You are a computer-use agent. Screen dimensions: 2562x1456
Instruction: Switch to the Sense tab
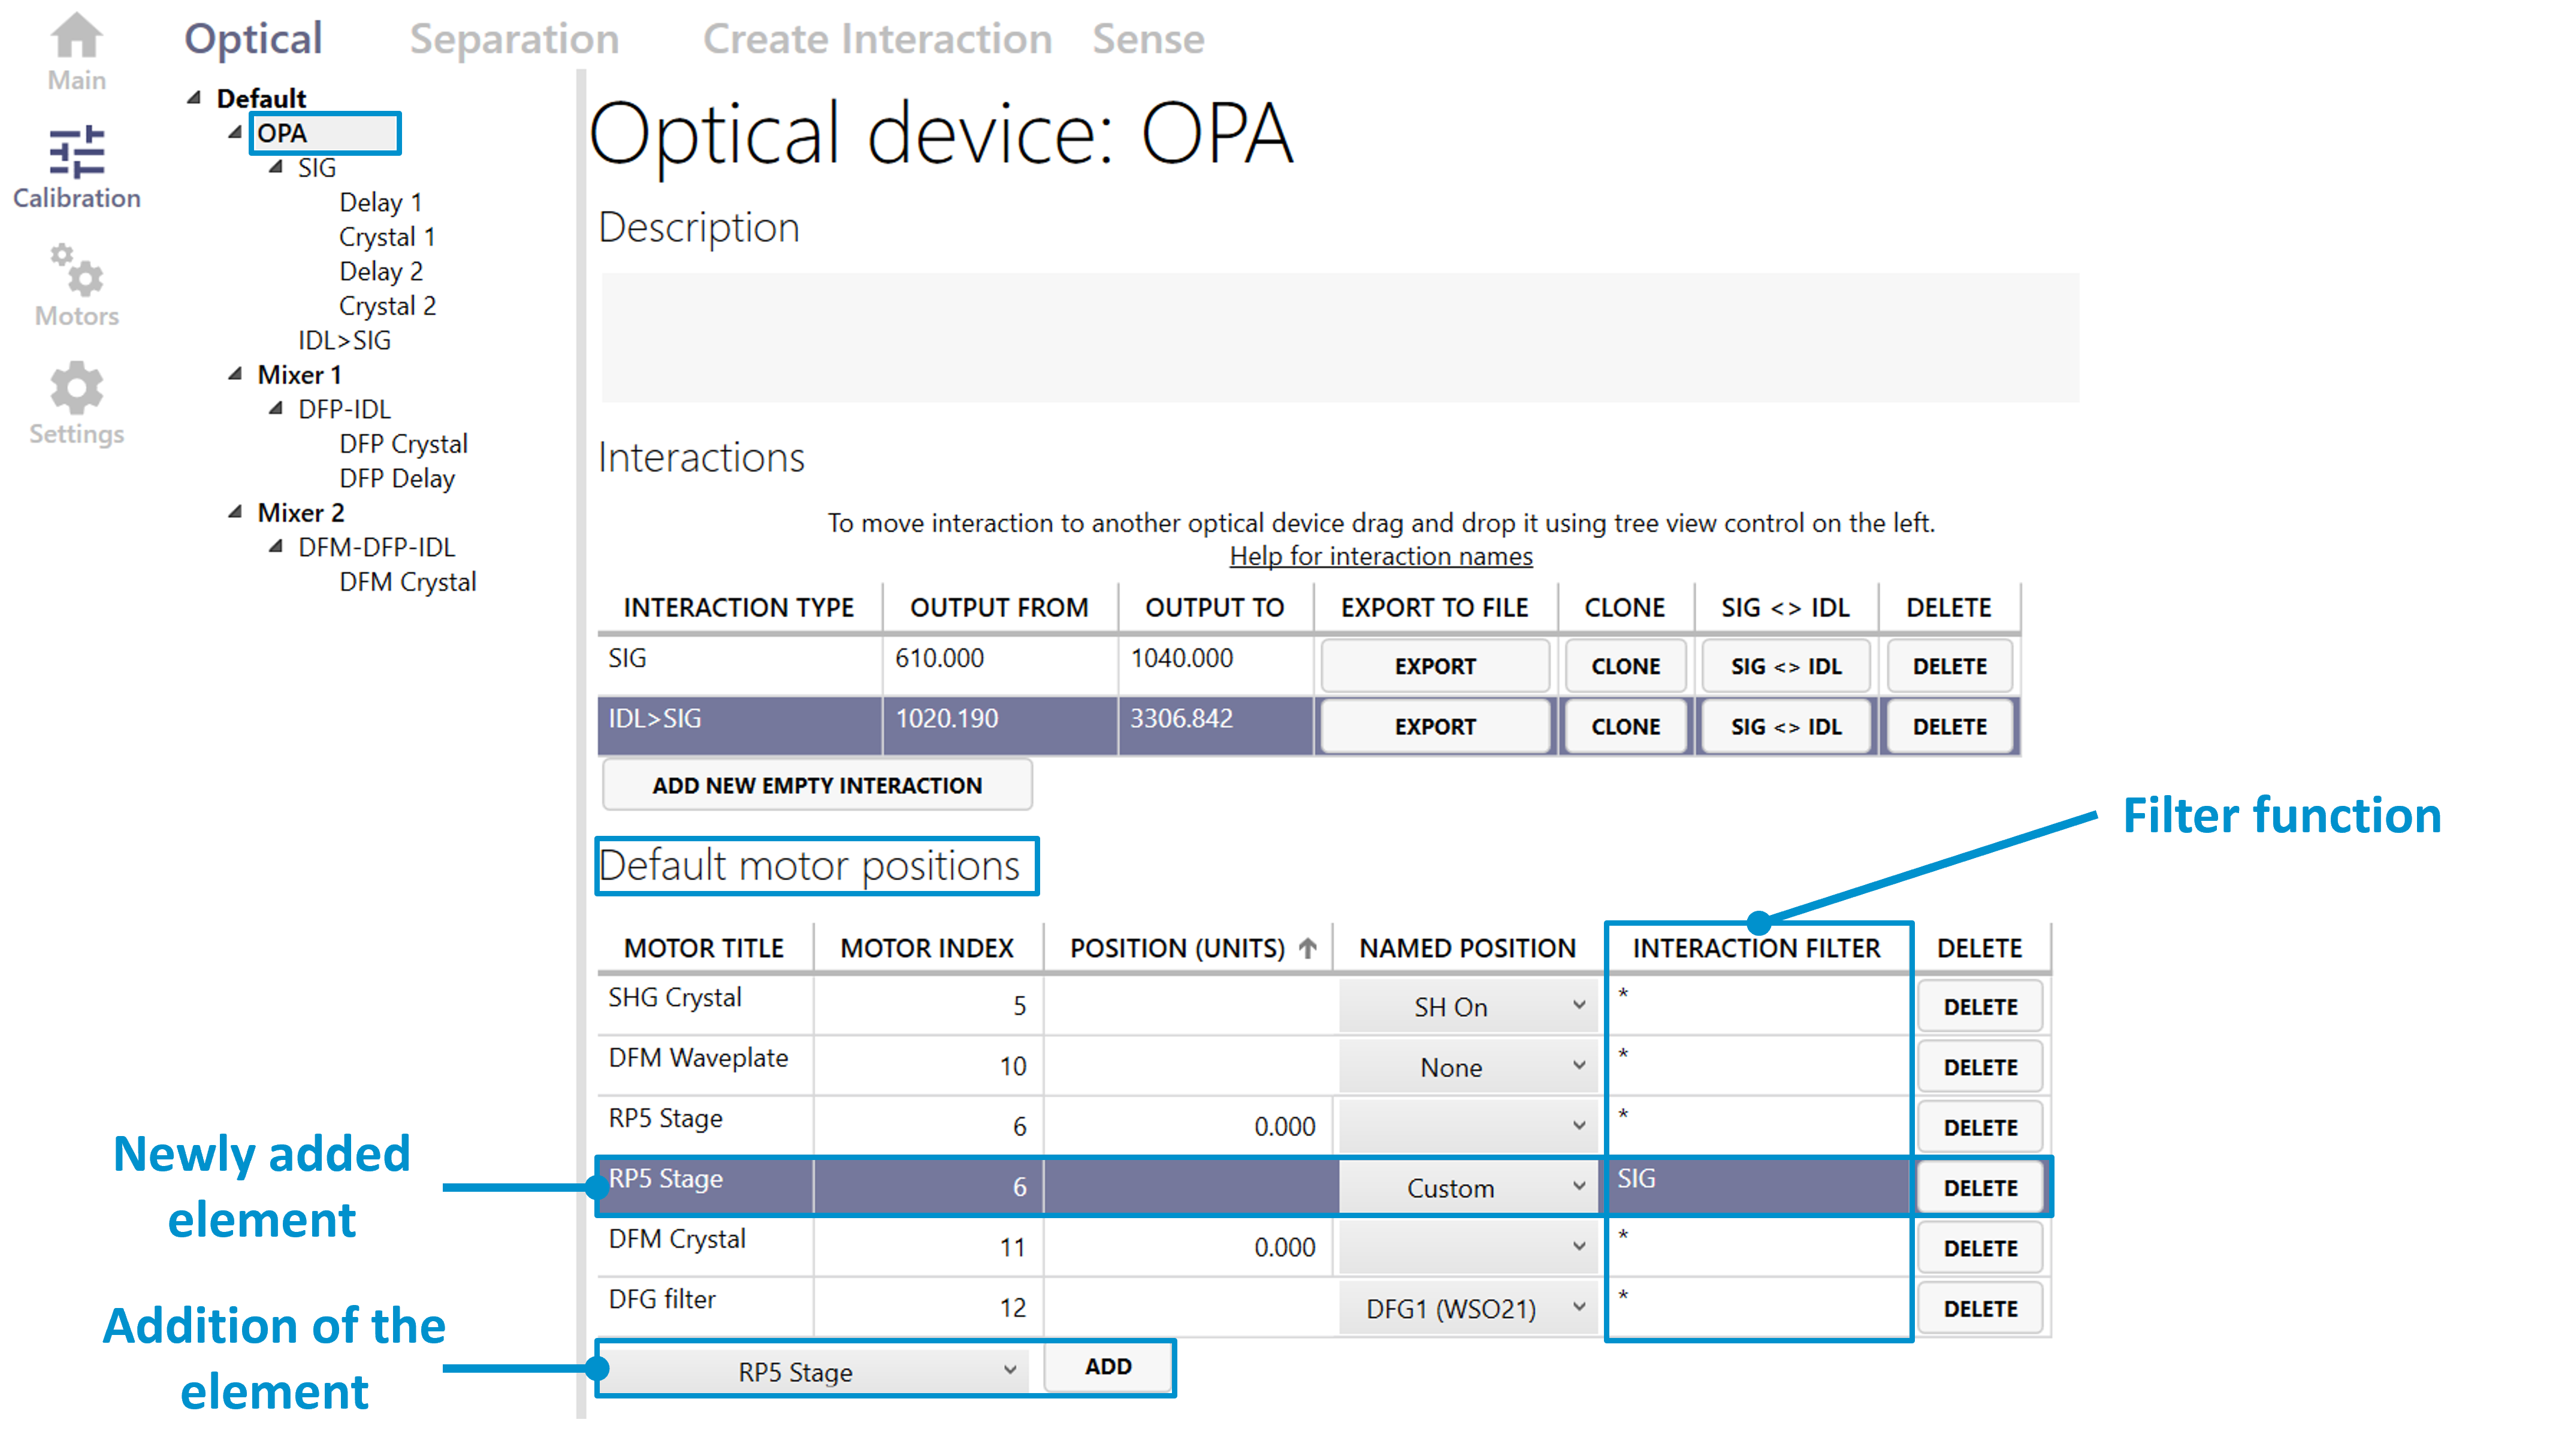pyautogui.click(x=1147, y=40)
